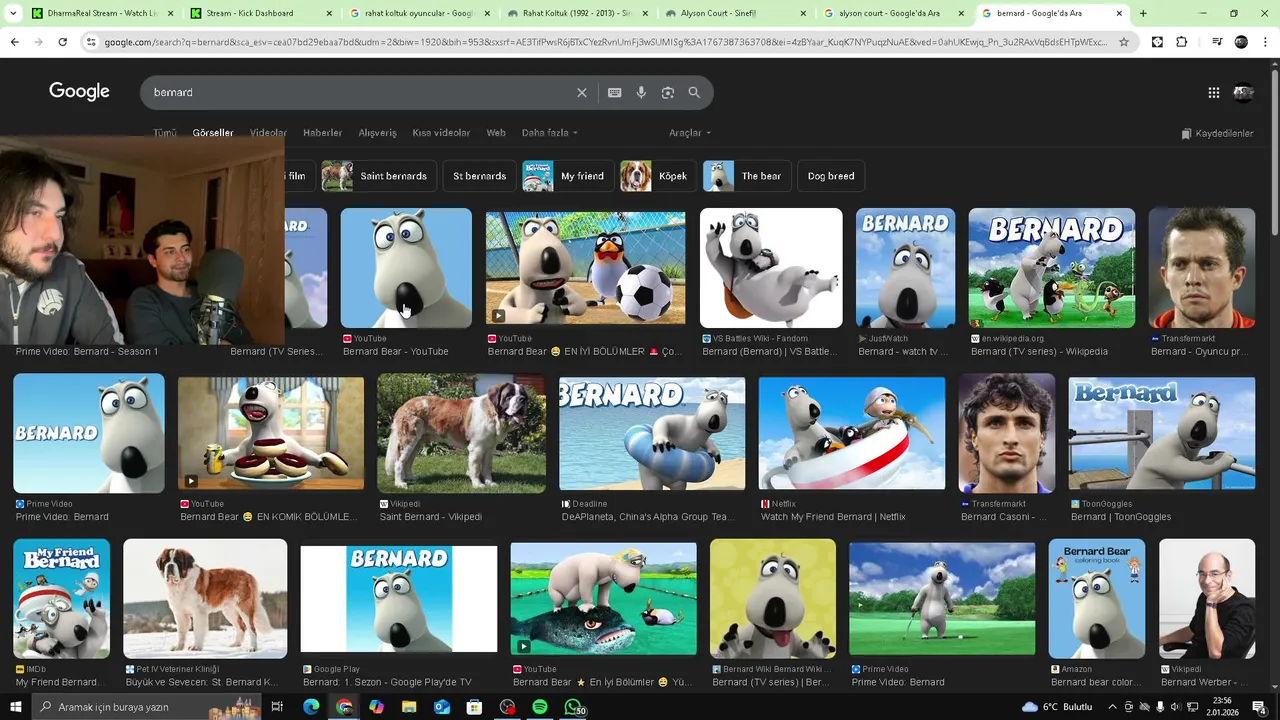Open the Google account avatar
This screenshot has width=1280, height=720.
(1243, 92)
